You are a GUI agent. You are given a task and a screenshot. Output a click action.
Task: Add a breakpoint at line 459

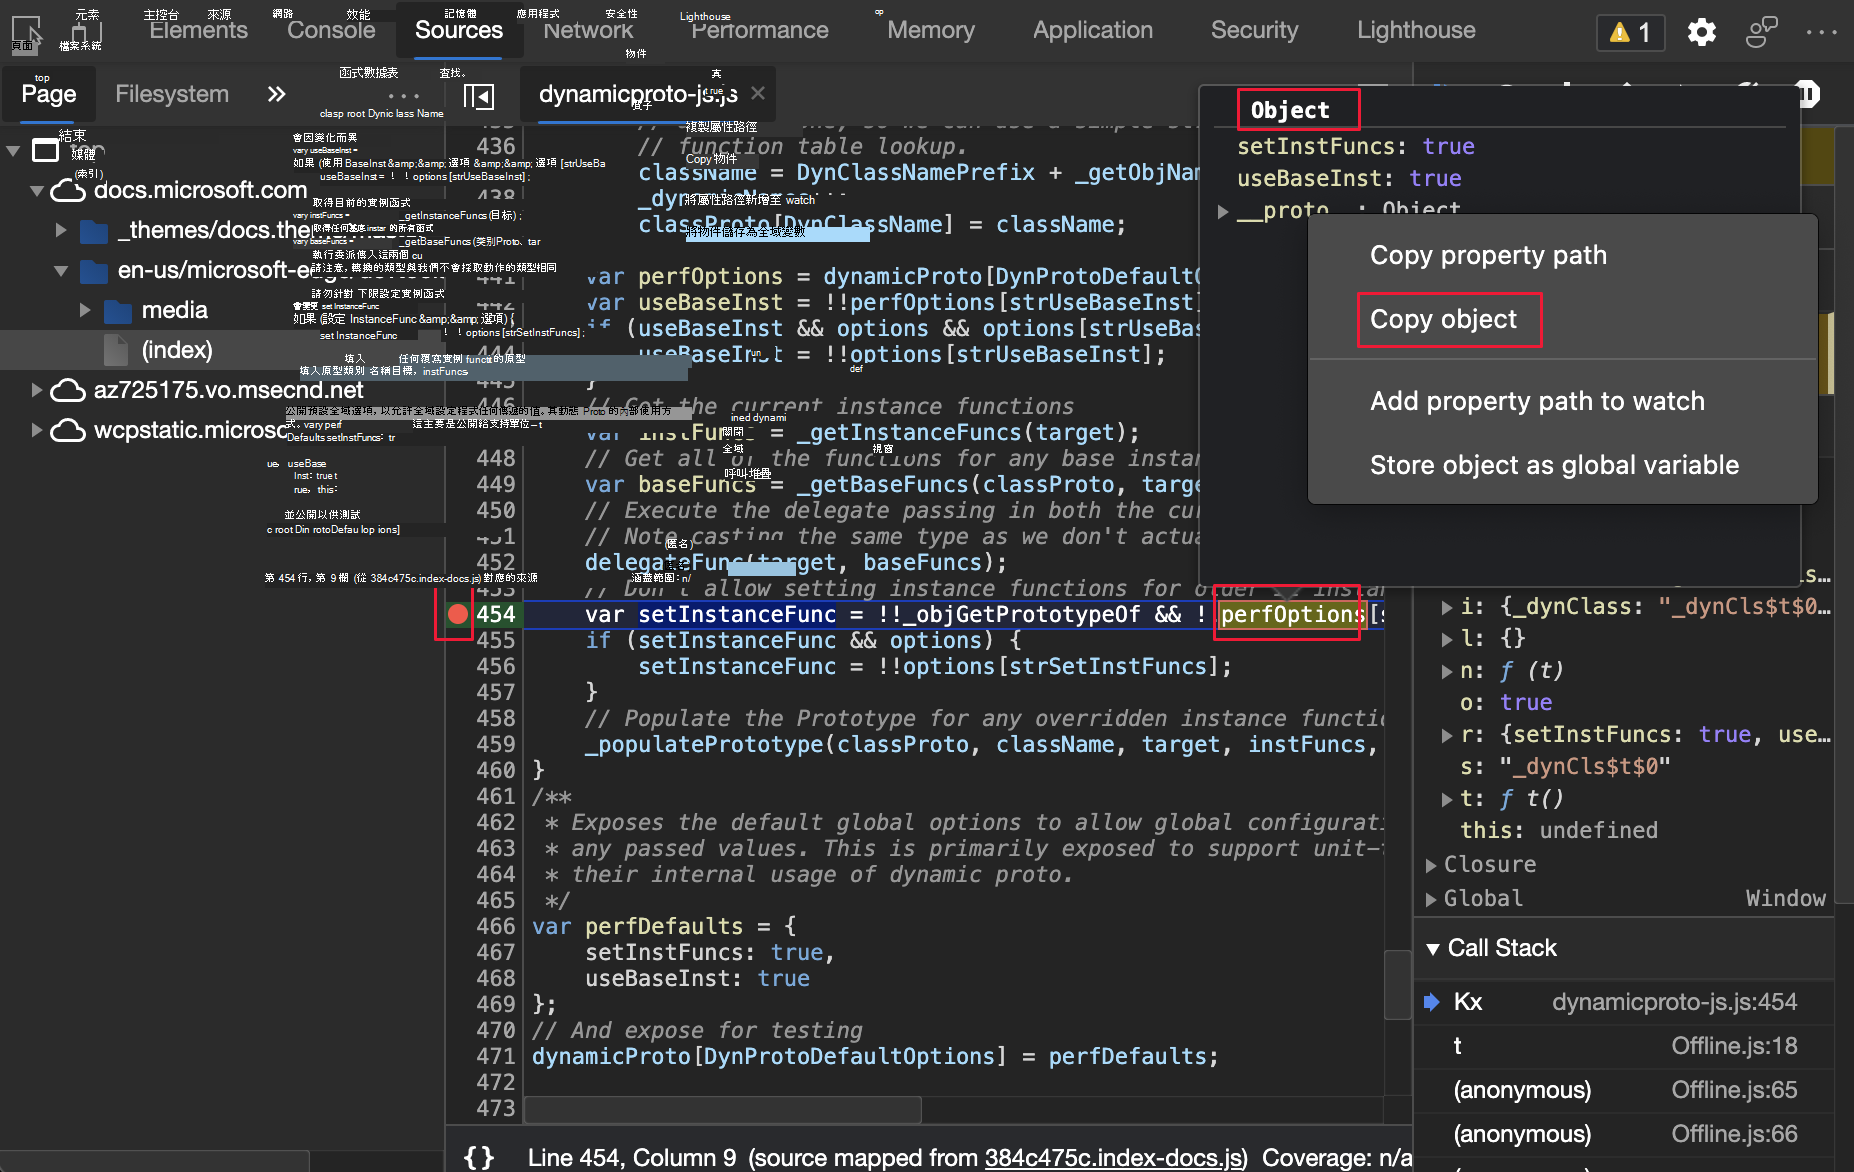click(x=495, y=744)
